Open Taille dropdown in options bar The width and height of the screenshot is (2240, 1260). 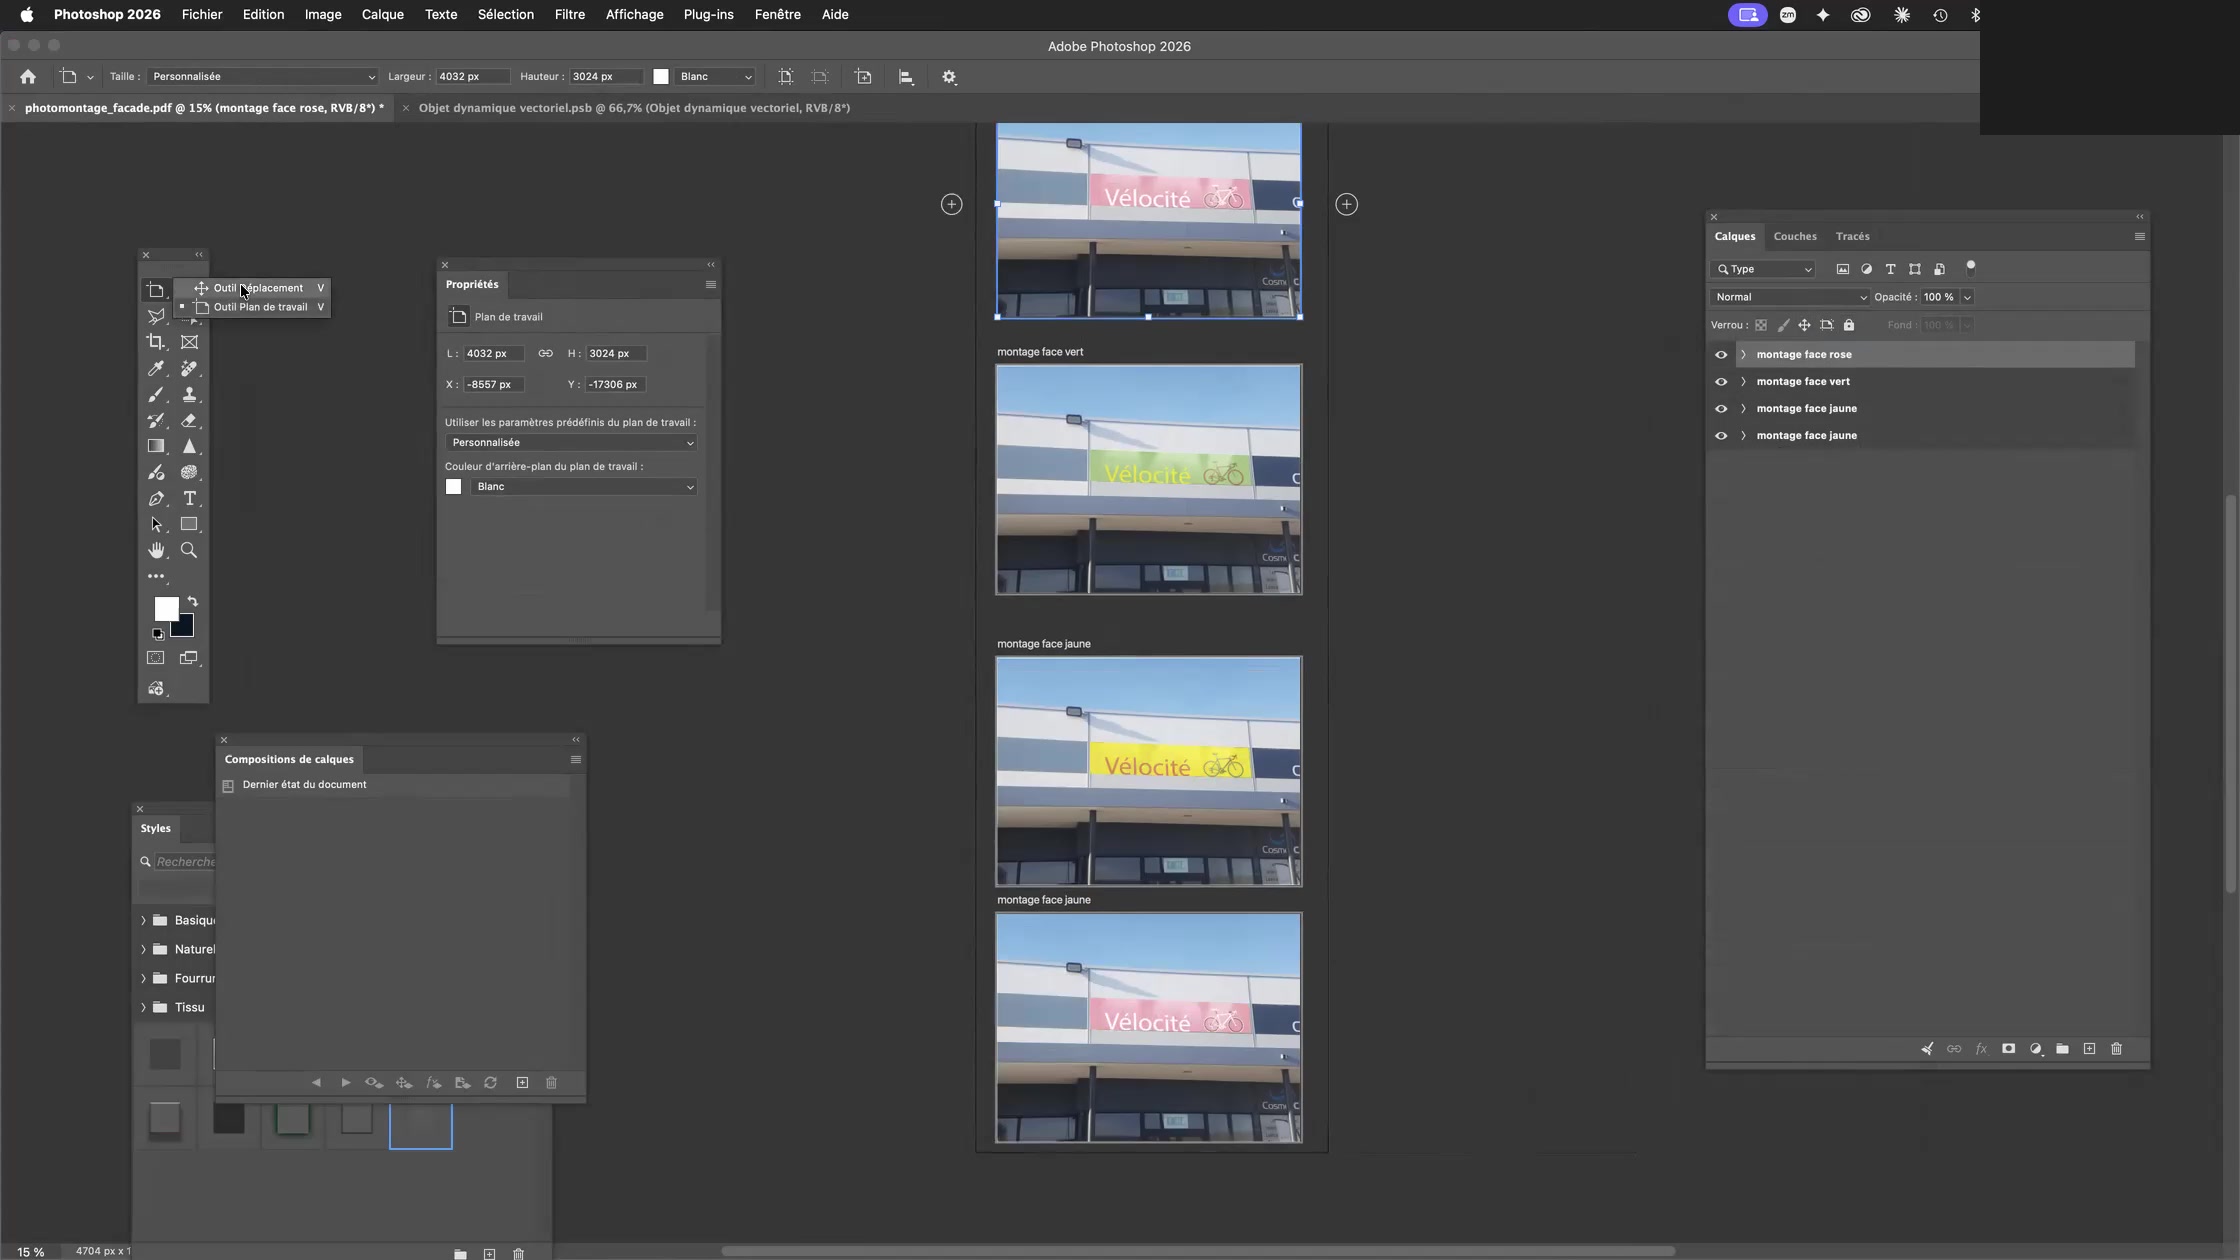pyautogui.click(x=262, y=77)
